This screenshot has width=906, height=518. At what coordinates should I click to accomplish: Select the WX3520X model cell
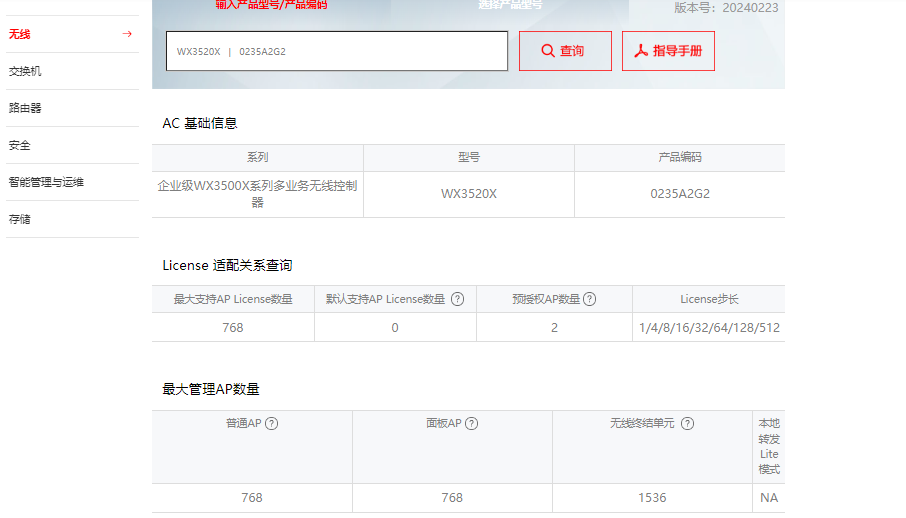(469, 194)
